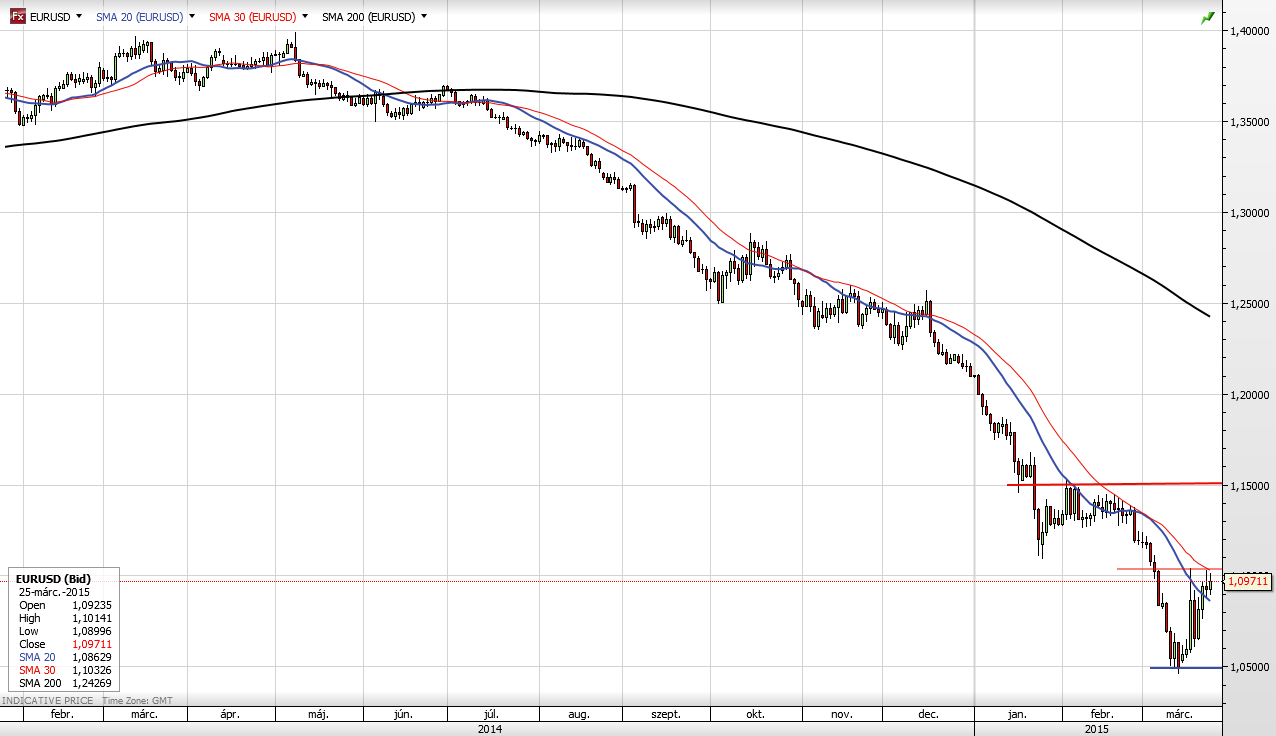
Task: Click the Time Zone: GMT label
Action: coord(136,700)
